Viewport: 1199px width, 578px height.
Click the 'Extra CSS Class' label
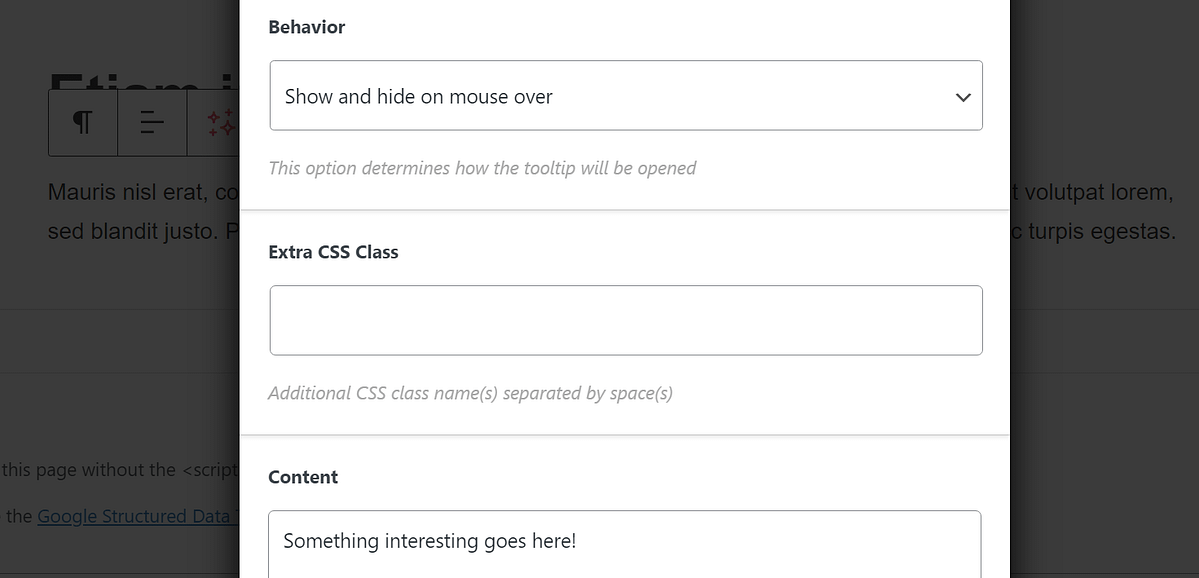click(333, 252)
